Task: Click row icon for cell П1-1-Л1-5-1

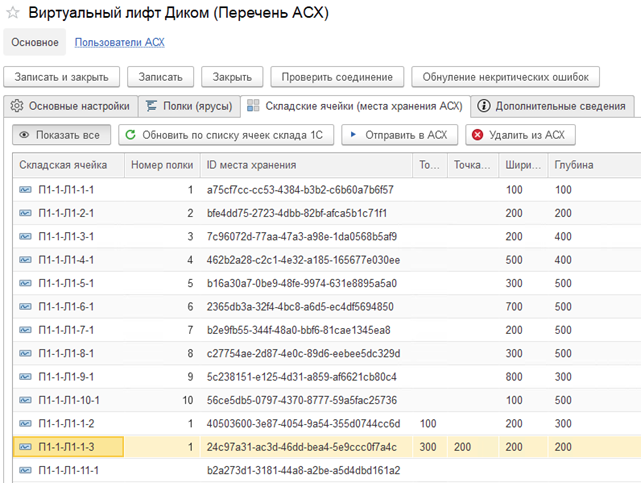Action: pyautogui.click(x=25, y=283)
